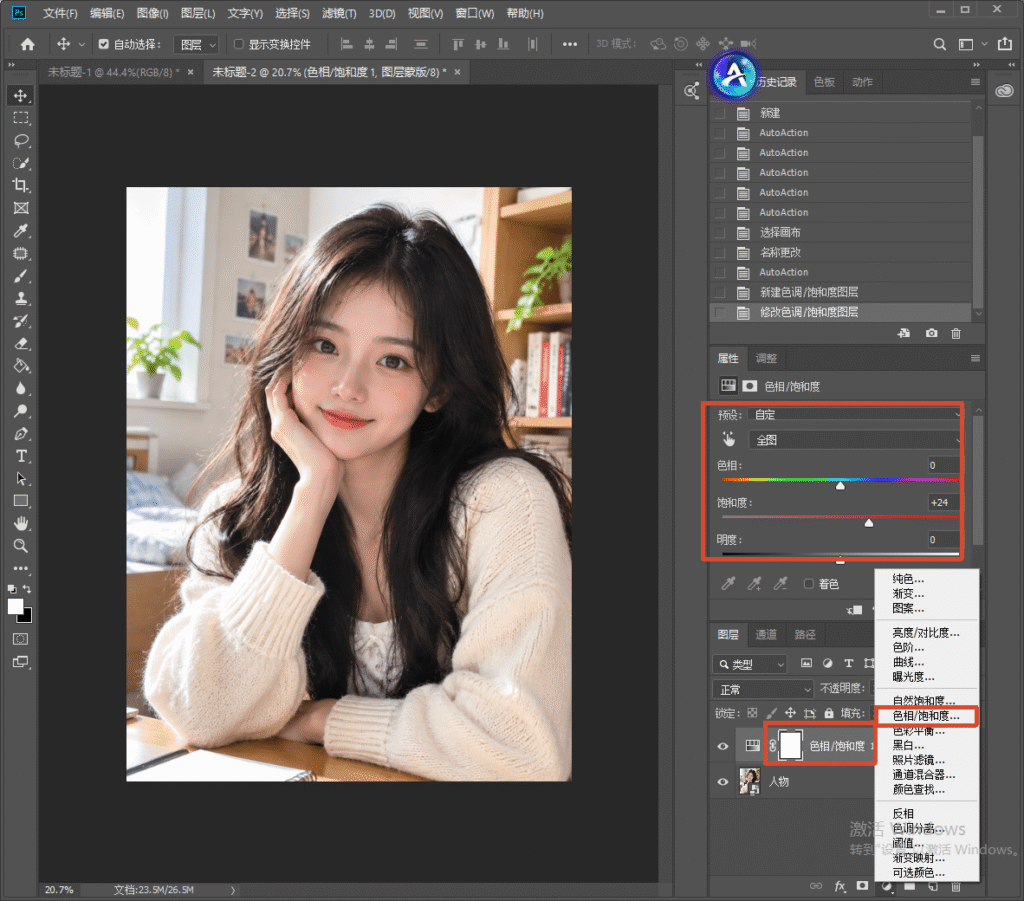1024x901 pixels.
Task: Select the Move tool in the toolbox
Action: tap(21, 96)
